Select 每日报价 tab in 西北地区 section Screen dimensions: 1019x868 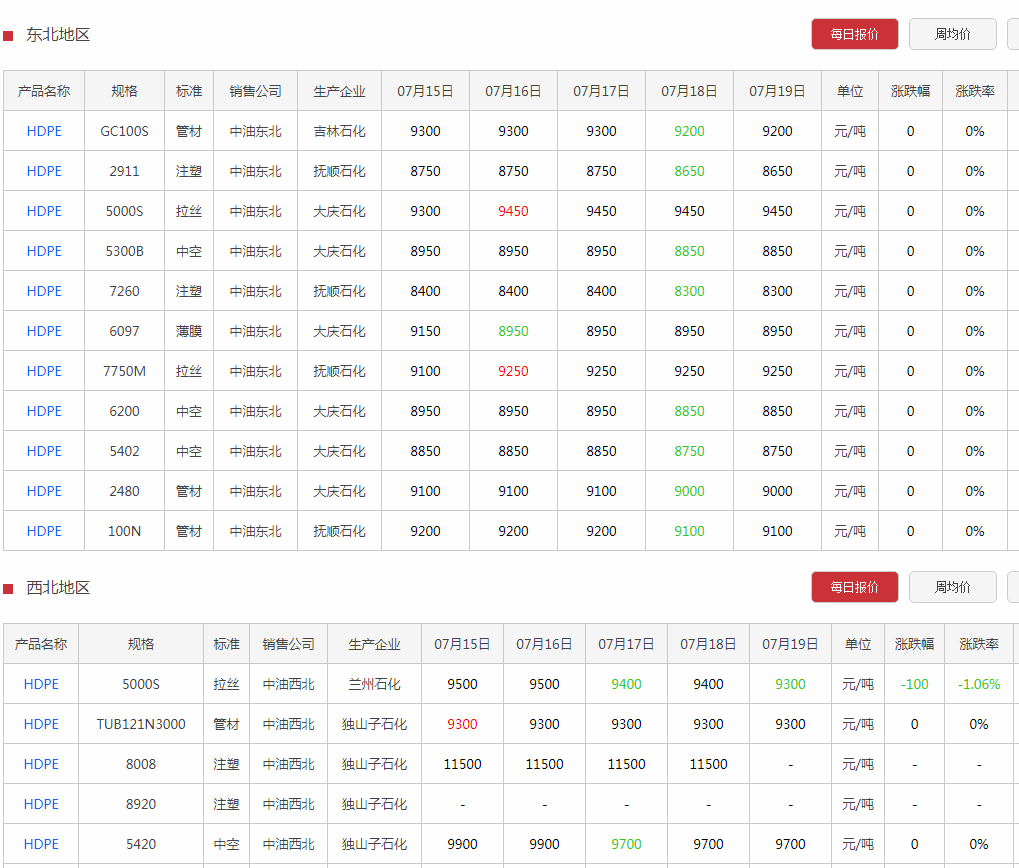coord(855,587)
